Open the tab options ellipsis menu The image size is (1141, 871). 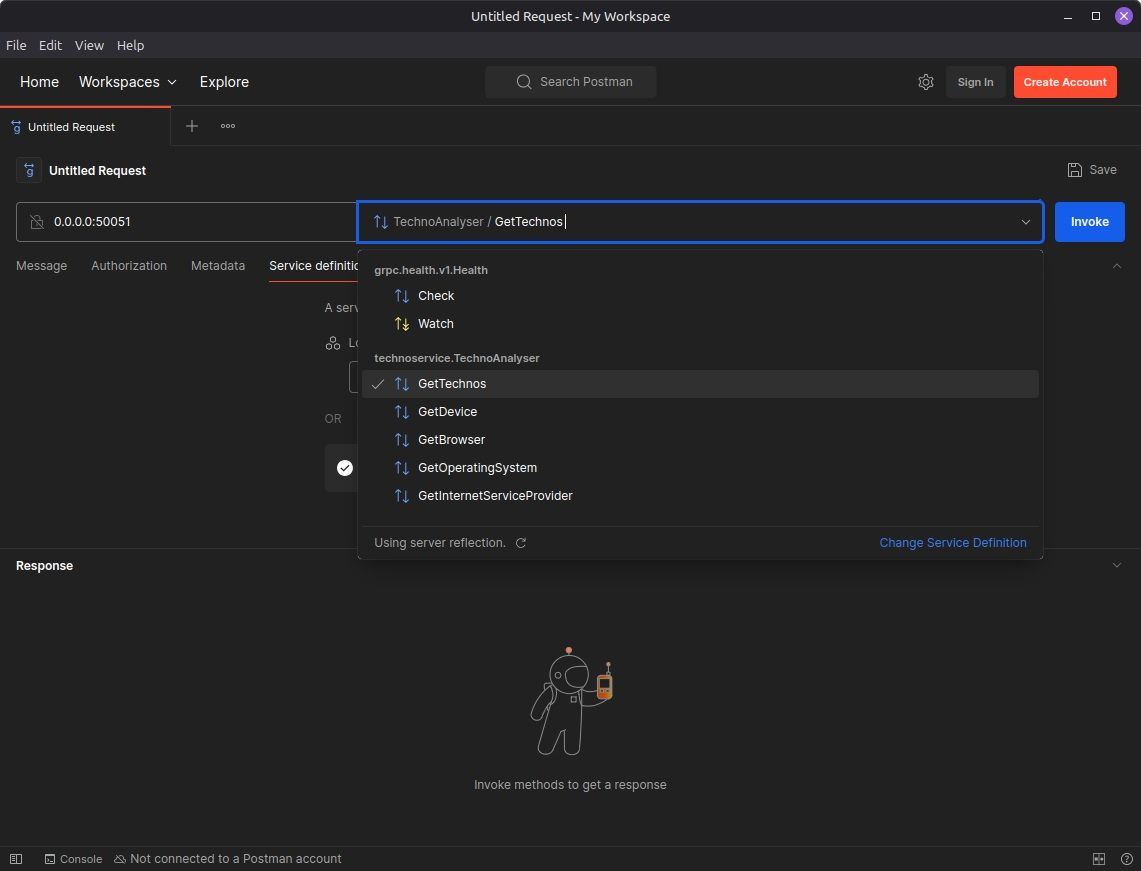tap(228, 126)
